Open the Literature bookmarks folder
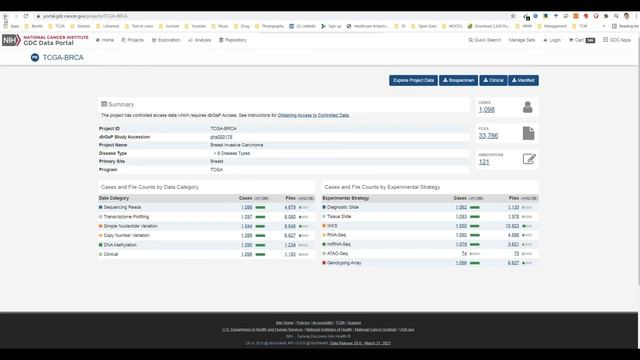Viewport: 640px width, 360px height. coord(108,26)
